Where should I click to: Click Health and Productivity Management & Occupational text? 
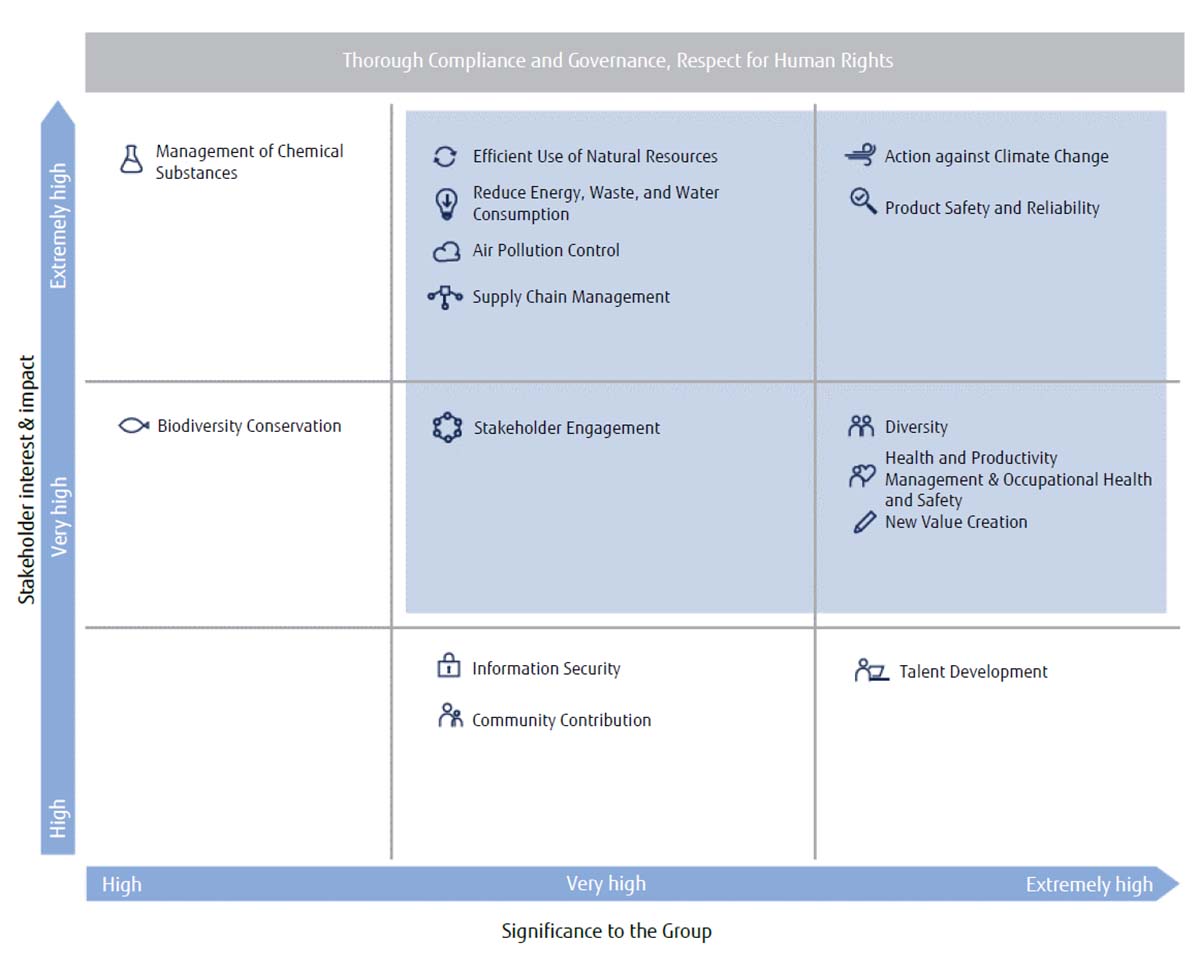1018,479
